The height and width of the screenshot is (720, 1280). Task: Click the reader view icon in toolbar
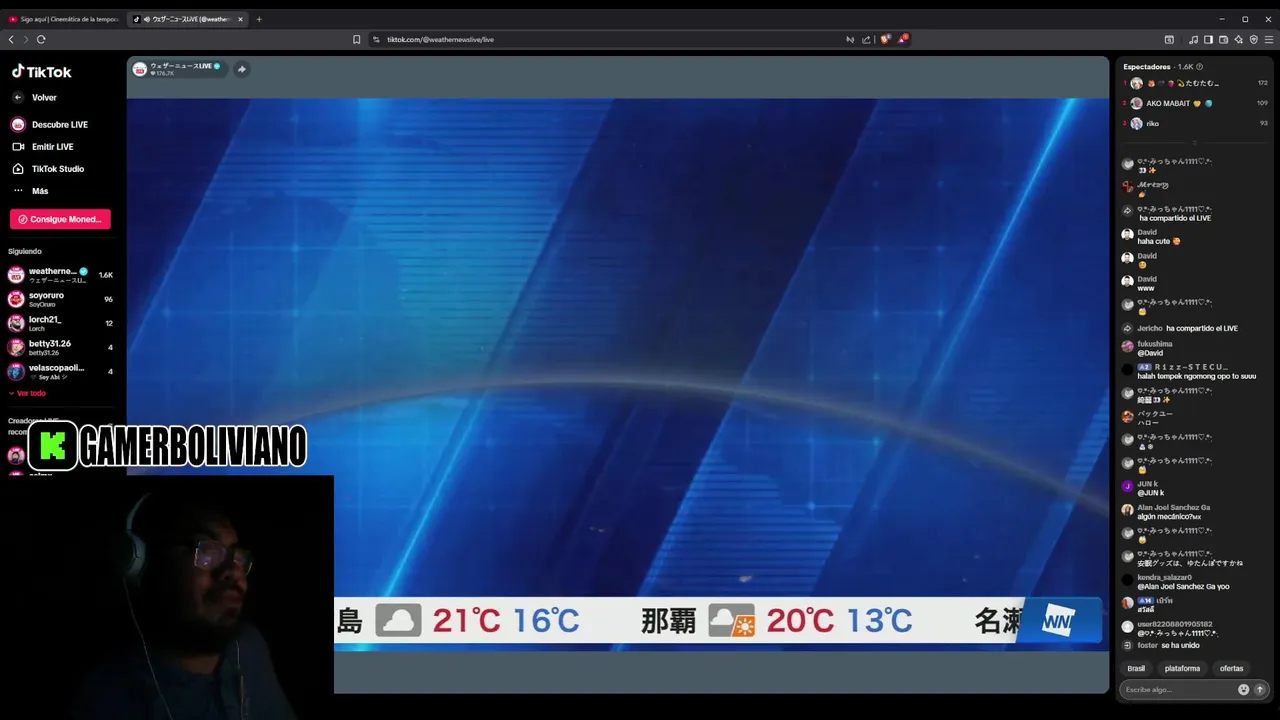[x=1169, y=39]
